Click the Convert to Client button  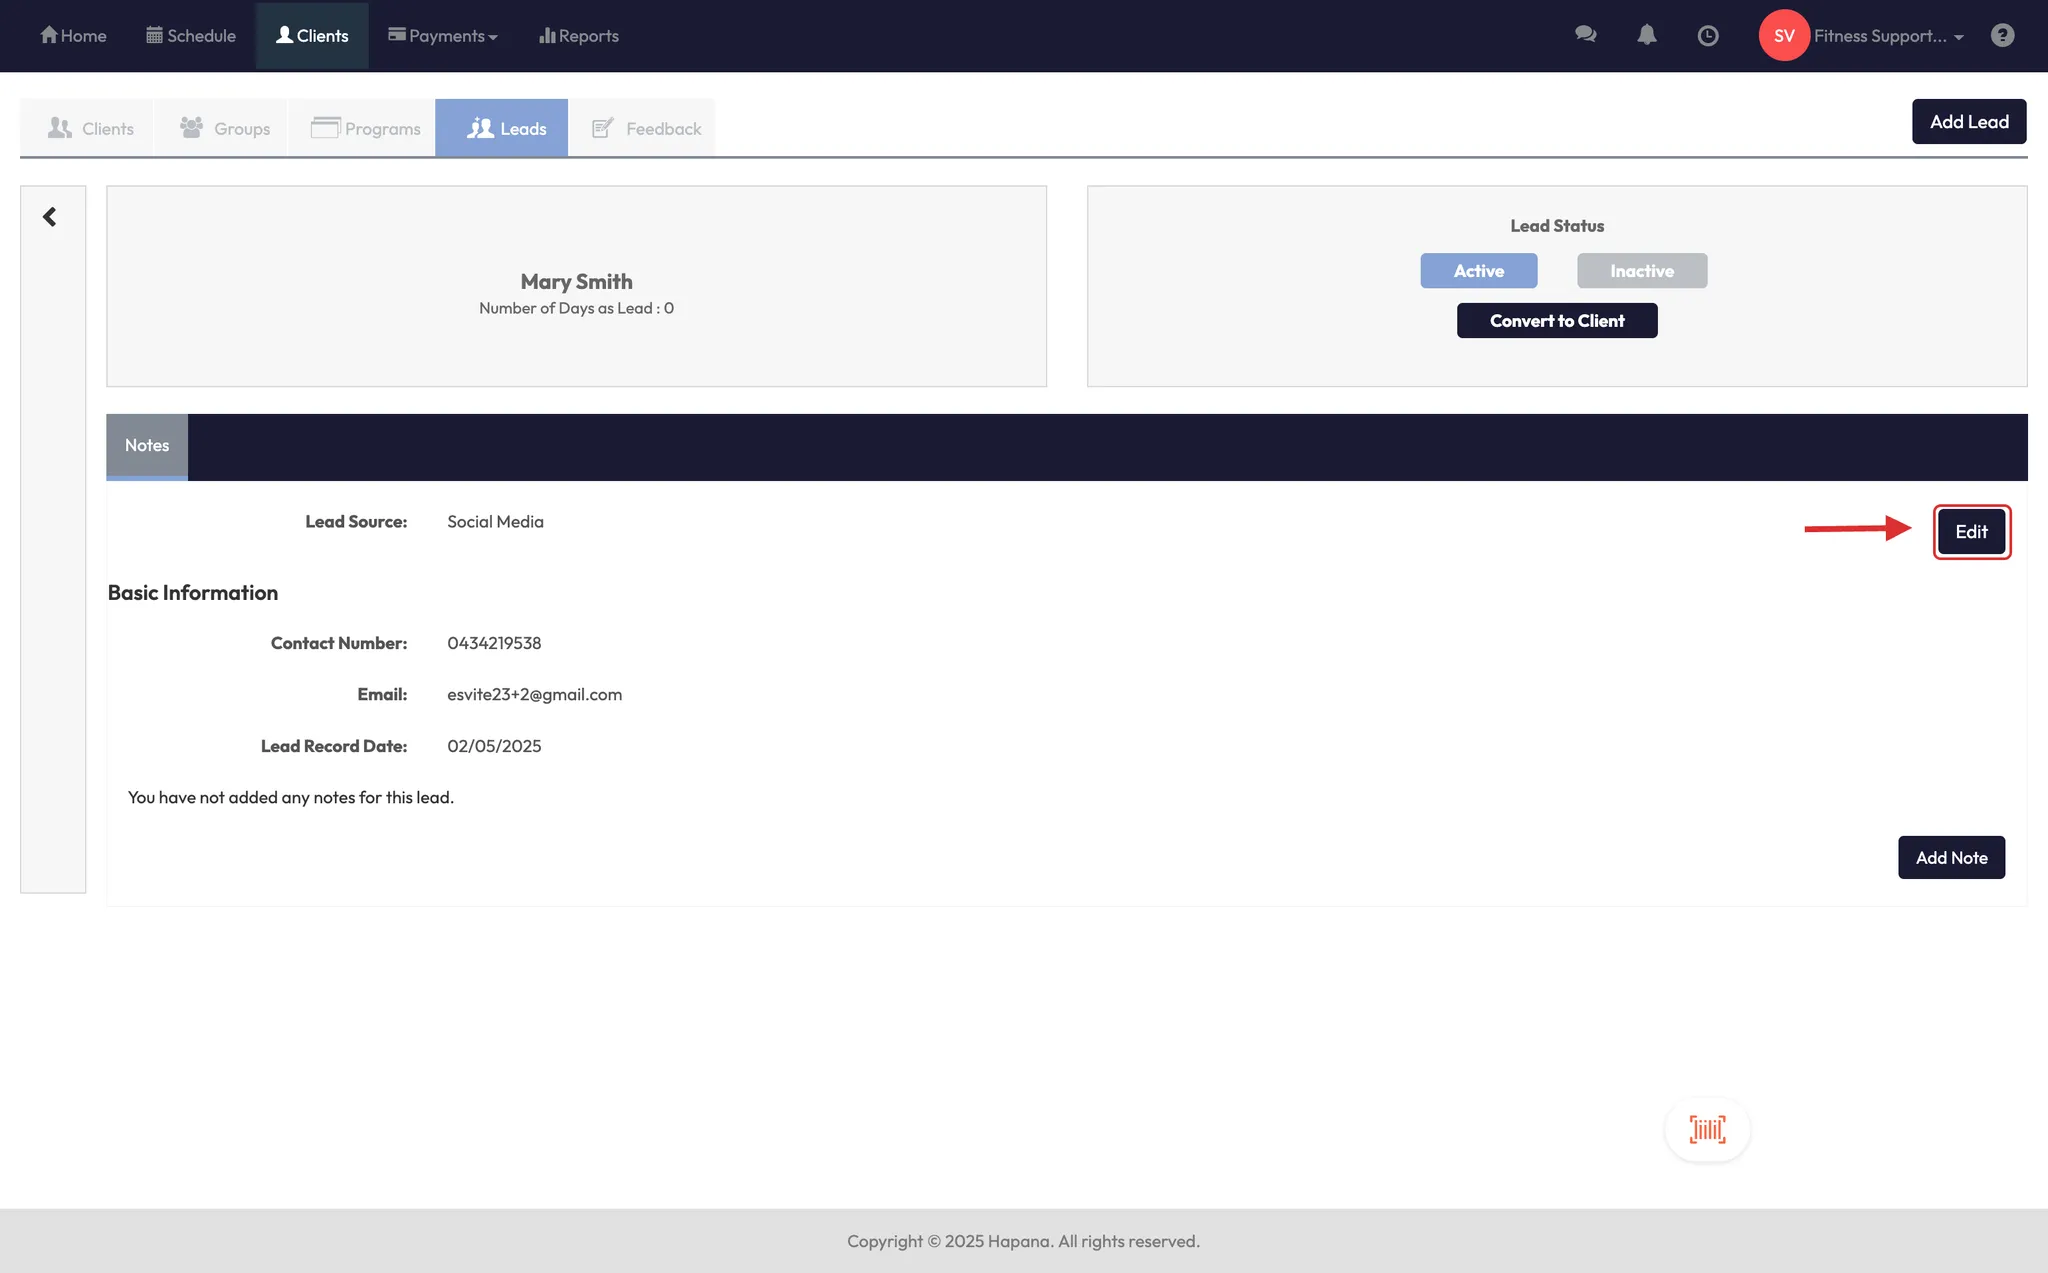tap(1556, 321)
